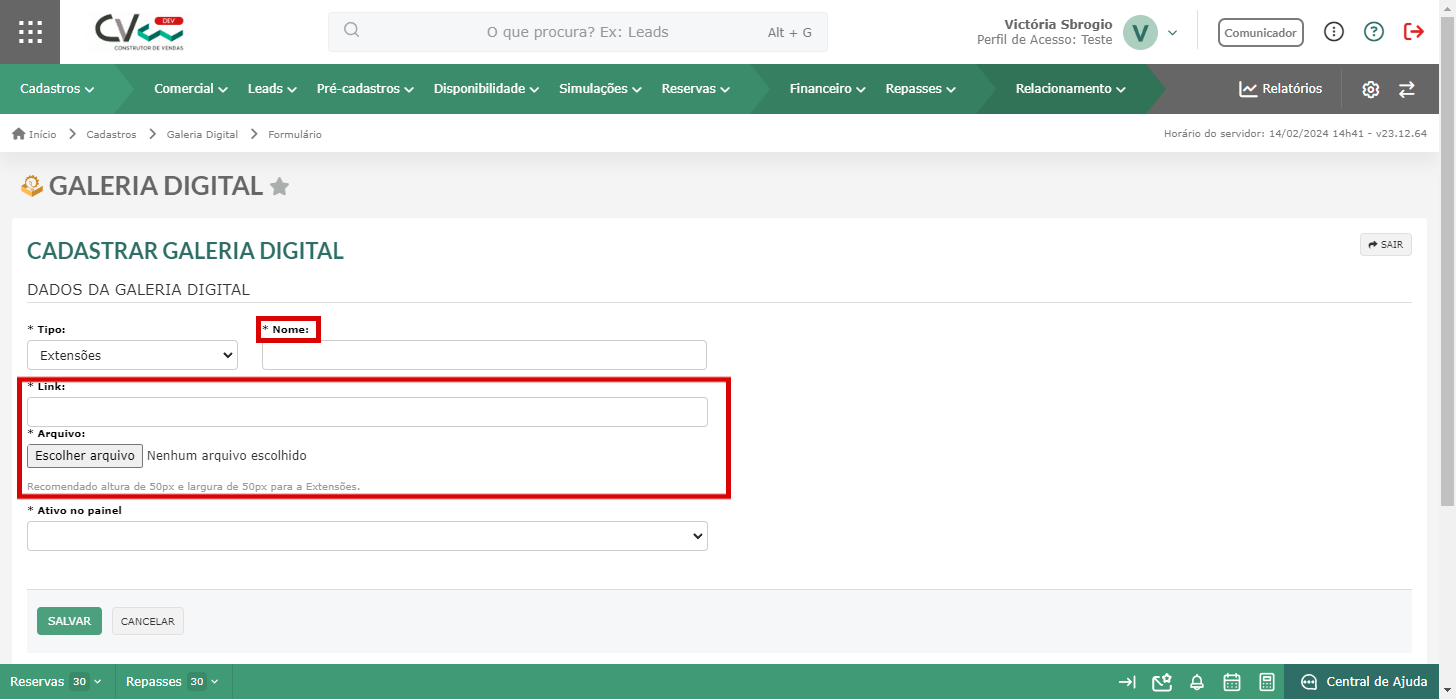This screenshot has width=1456, height=699.
Task: Click the red logout icon
Action: pyautogui.click(x=1414, y=32)
